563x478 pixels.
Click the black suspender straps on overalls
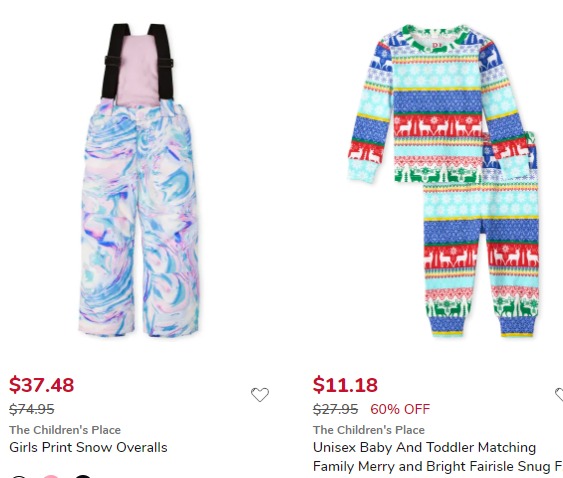pos(138,61)
